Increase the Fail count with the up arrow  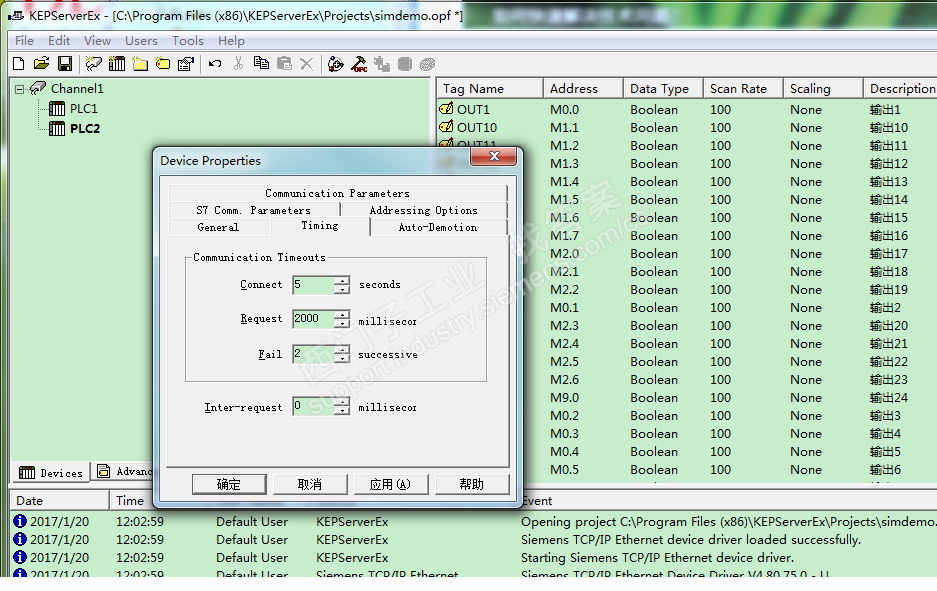342,350
